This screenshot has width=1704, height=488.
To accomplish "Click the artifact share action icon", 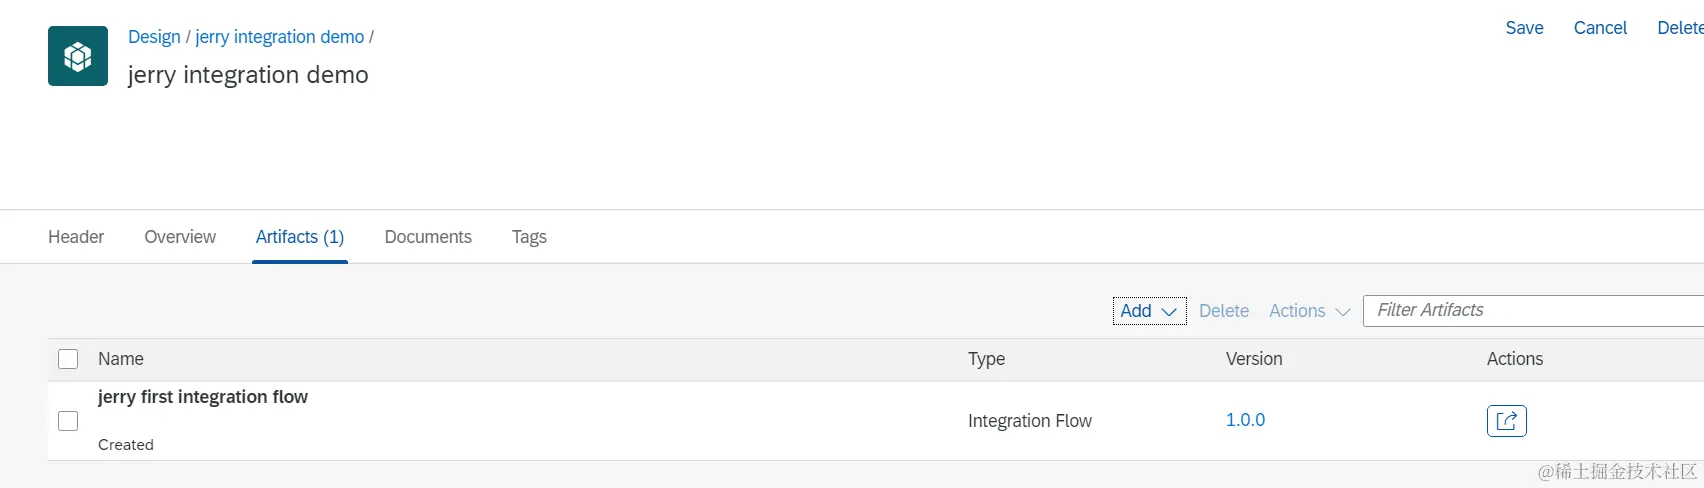I will (x=1506, y=421).
